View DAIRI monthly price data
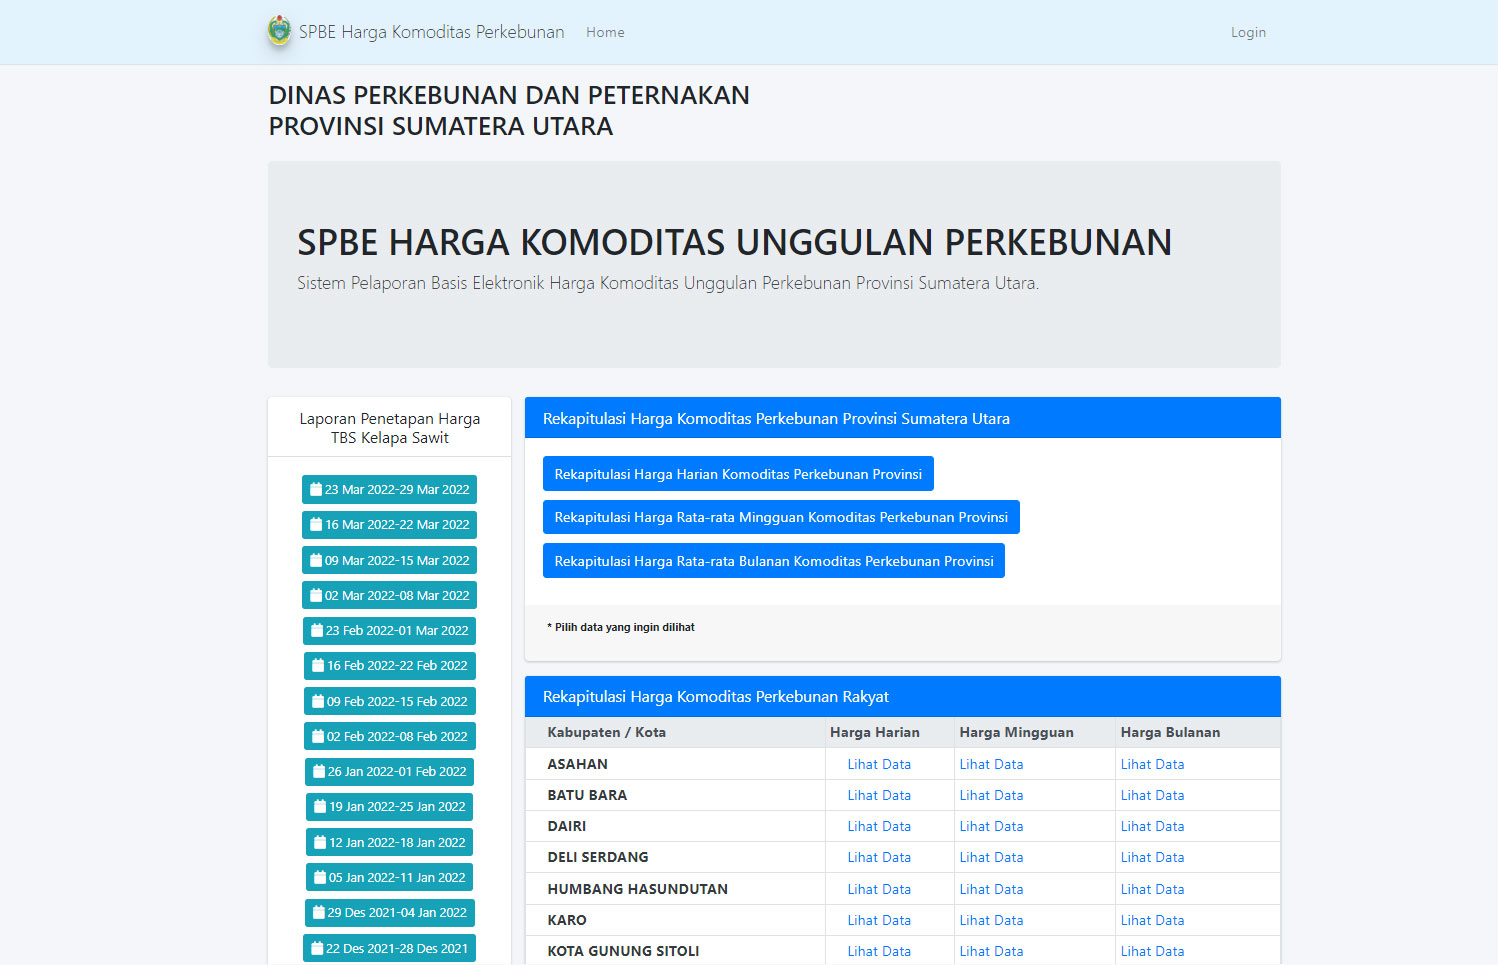The height and width of the screenshot is (965, 1498). 1151,826
